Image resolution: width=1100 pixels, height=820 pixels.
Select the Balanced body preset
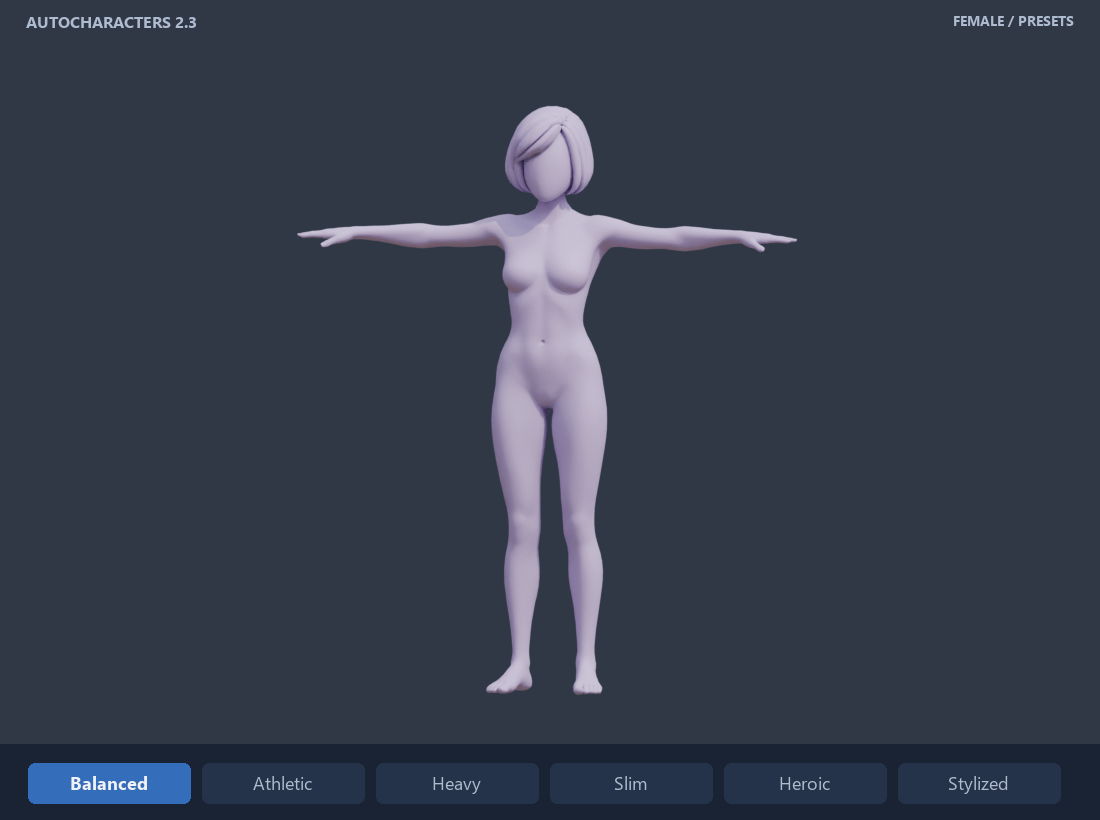click(109, 784)
